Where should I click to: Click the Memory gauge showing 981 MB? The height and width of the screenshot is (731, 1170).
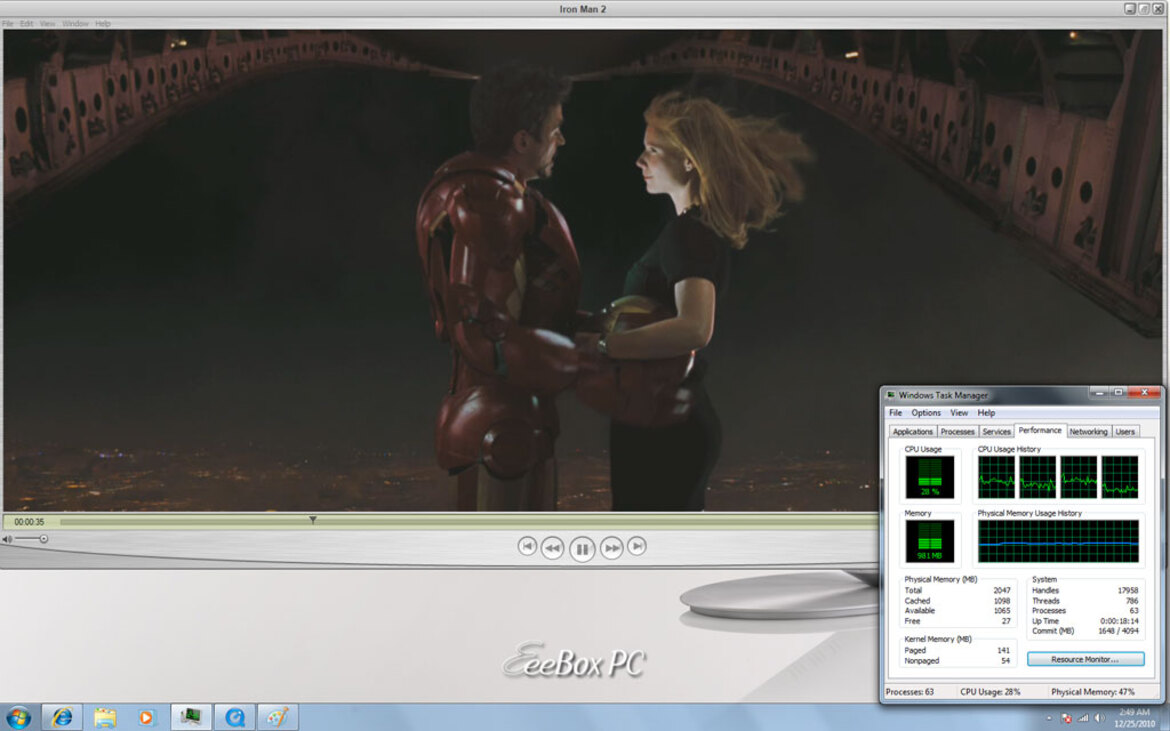[x=930, y=541]
